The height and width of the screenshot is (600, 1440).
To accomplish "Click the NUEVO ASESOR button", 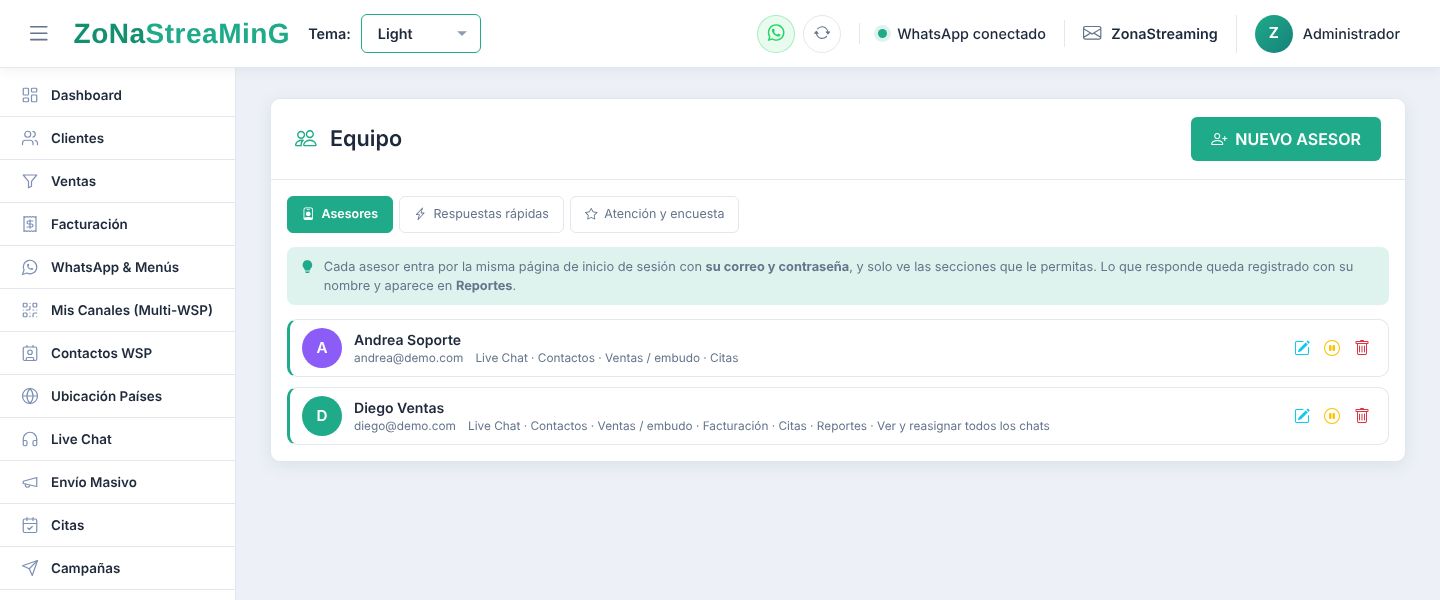I will (1286, 139).
